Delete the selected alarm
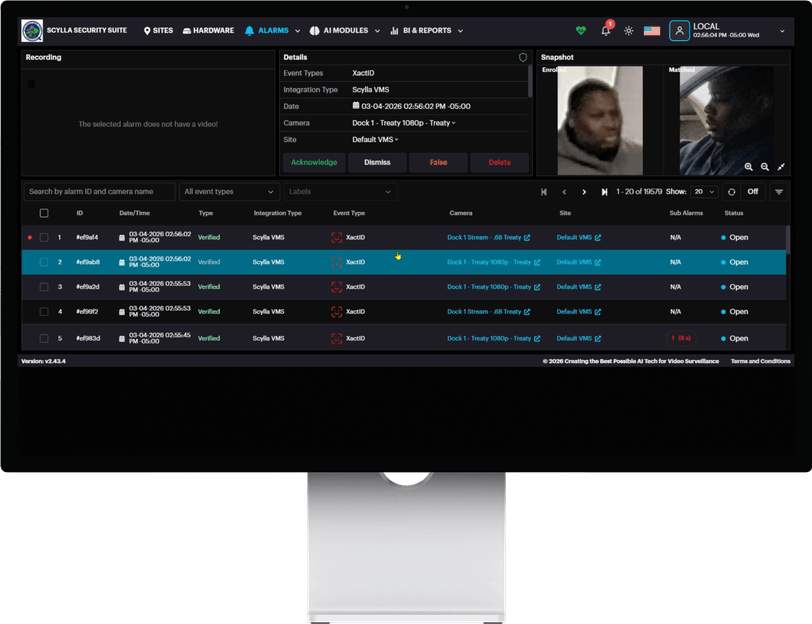The height and width of the screenshot is (624, 812). coord(499,162)
